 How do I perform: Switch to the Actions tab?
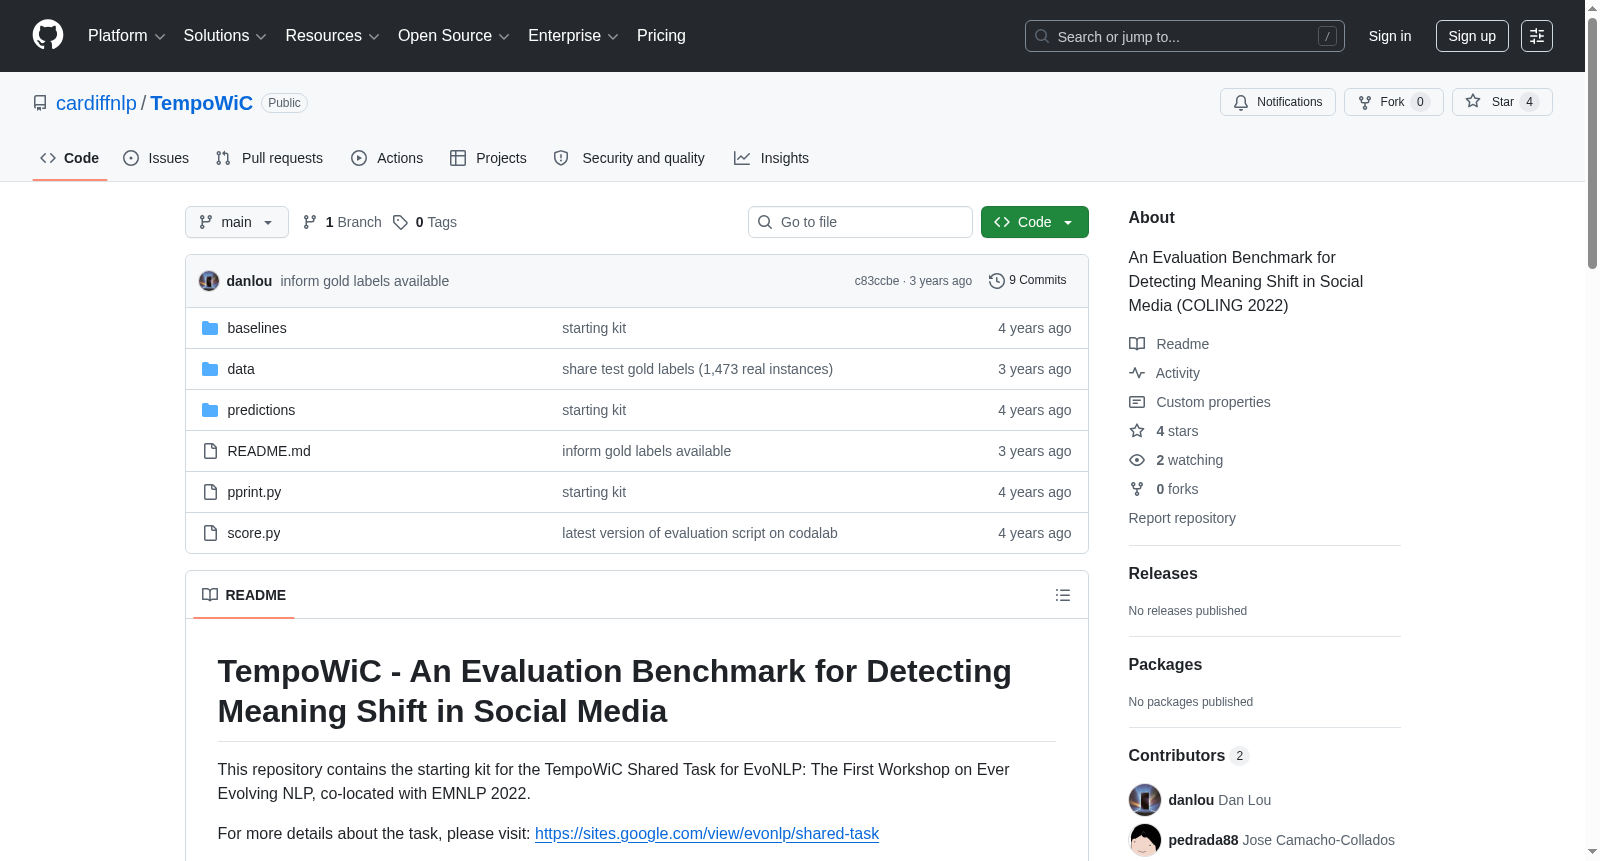[387, 158]
